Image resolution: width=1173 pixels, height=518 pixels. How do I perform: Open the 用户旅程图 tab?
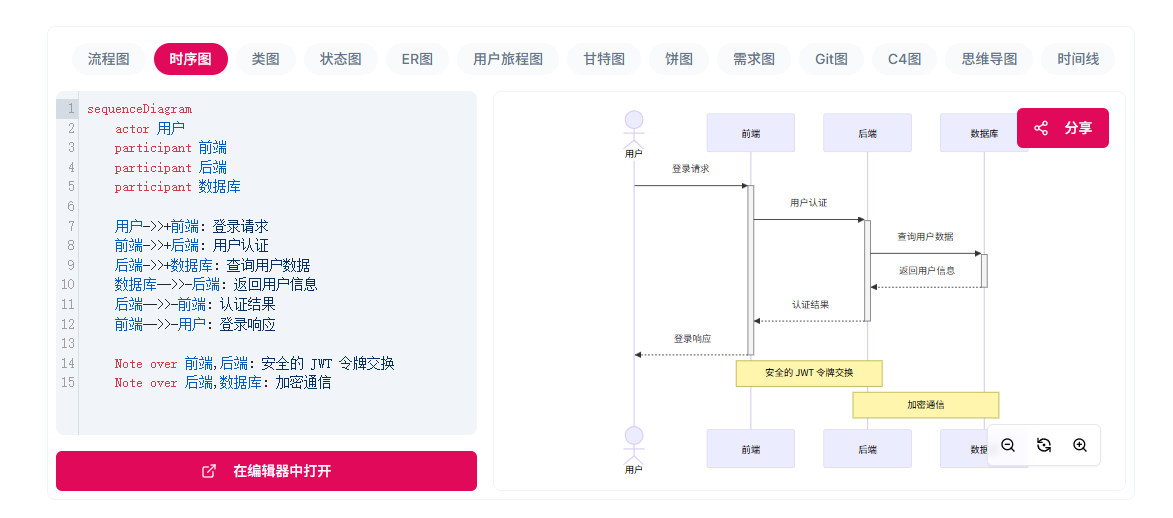coord(508,59)
